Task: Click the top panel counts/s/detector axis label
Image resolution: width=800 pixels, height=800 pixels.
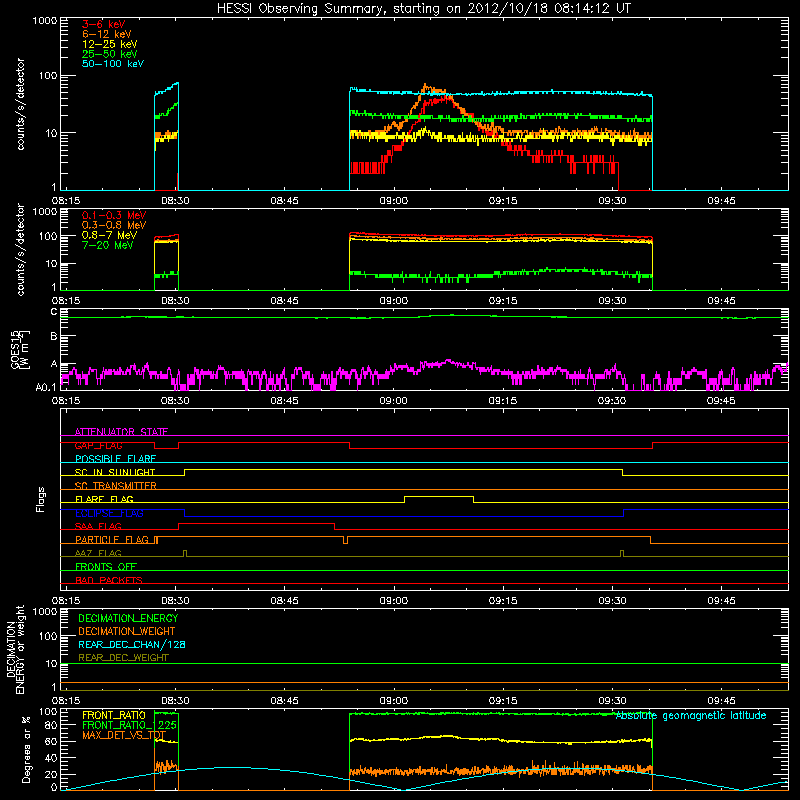Action: point(20,104)
